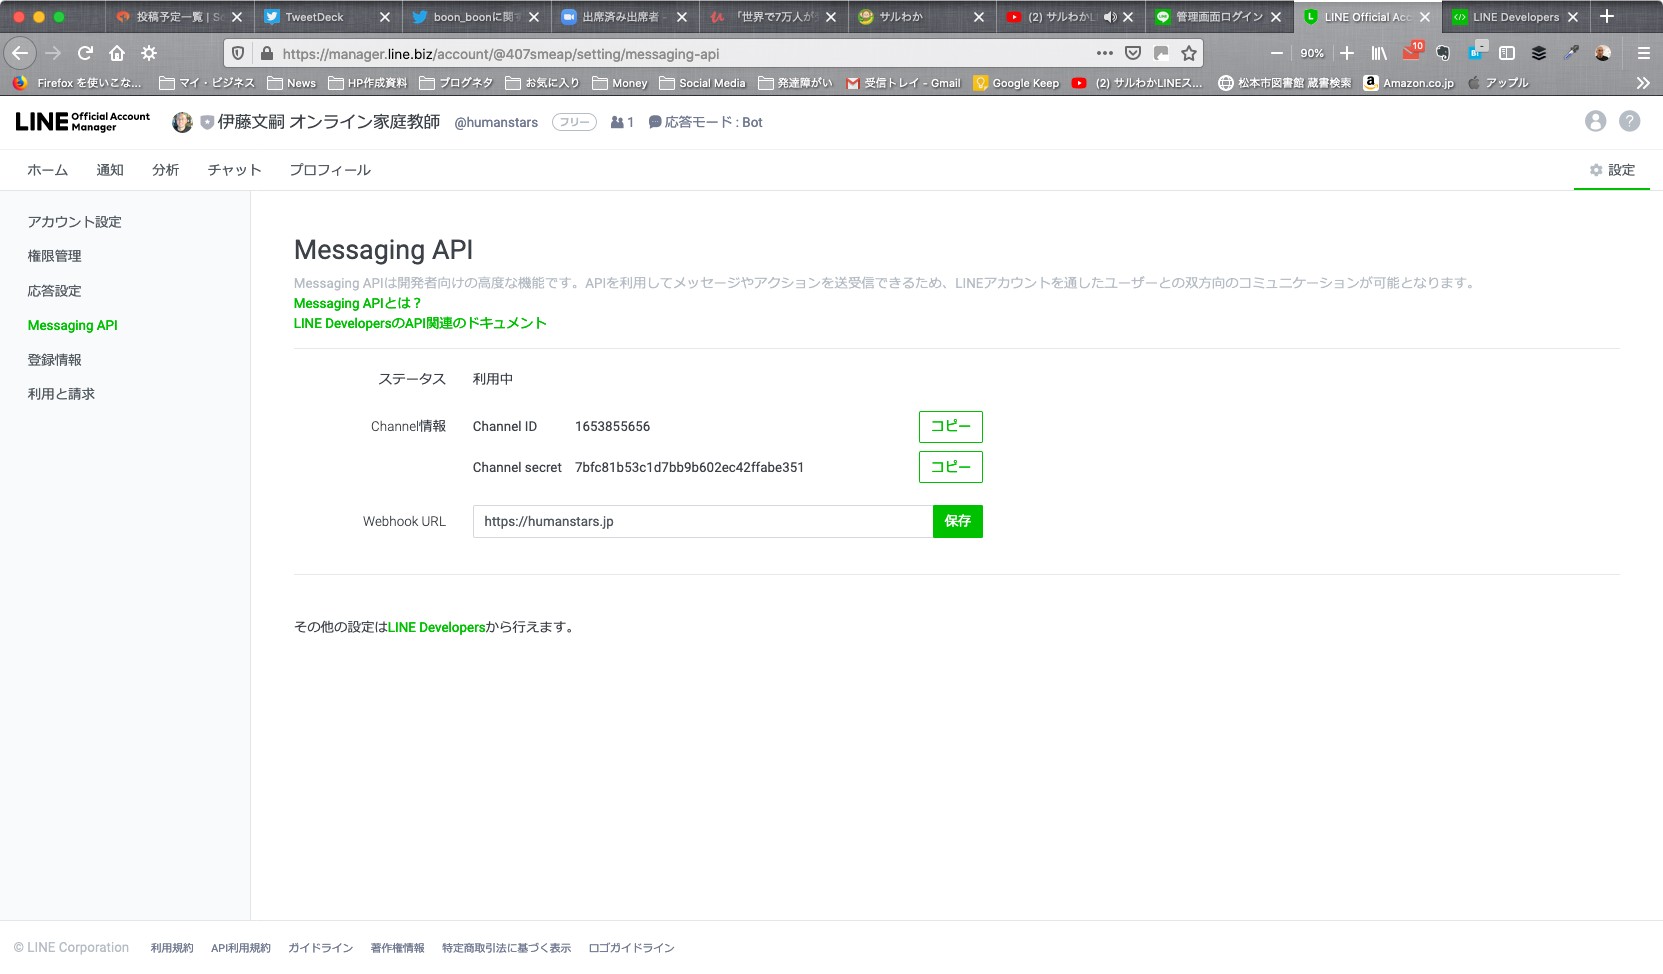Open the browser home page icon
The width and height of the screenshot is (1663, 974).
point(117,53)
